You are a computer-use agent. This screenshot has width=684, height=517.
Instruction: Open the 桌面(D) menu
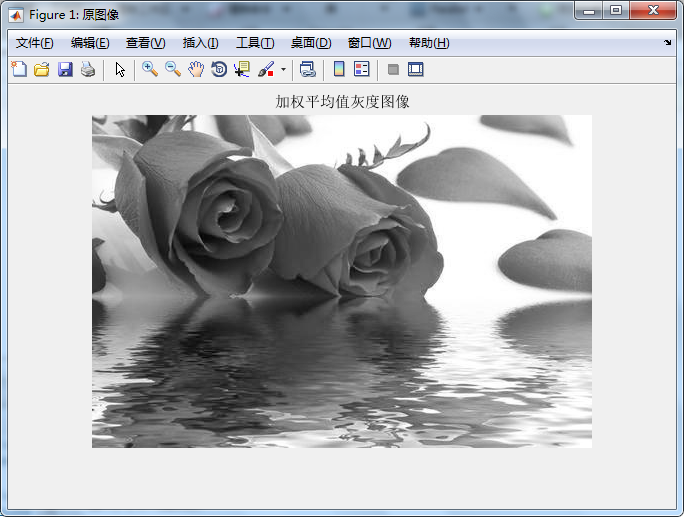pyautogui.click(x=311, y=43)
